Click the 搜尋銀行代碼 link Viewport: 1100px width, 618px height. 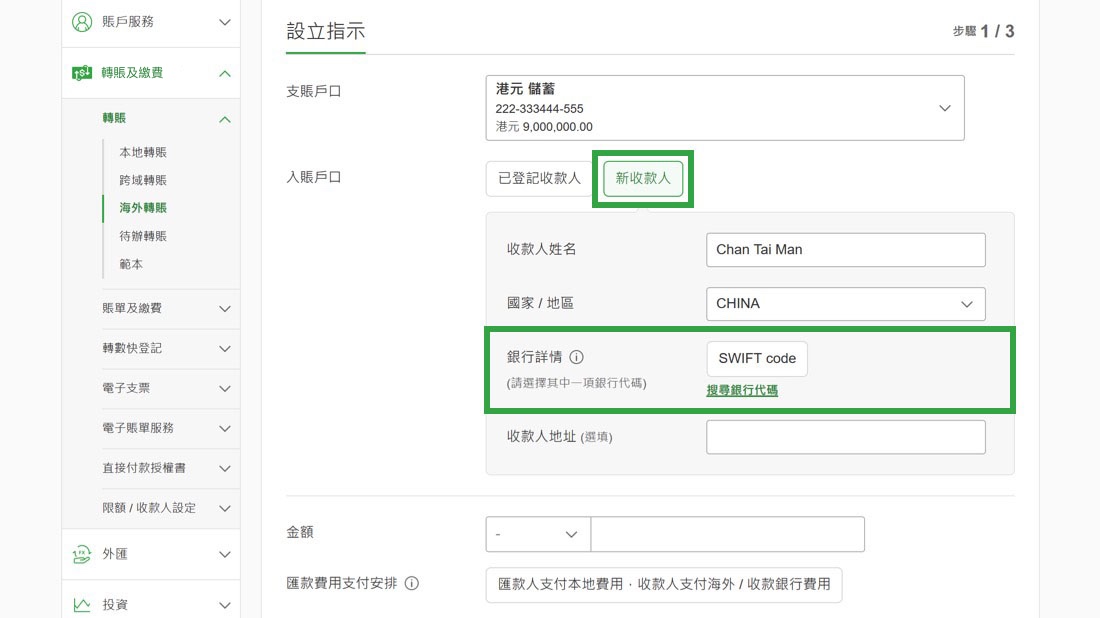pos(742,390)
